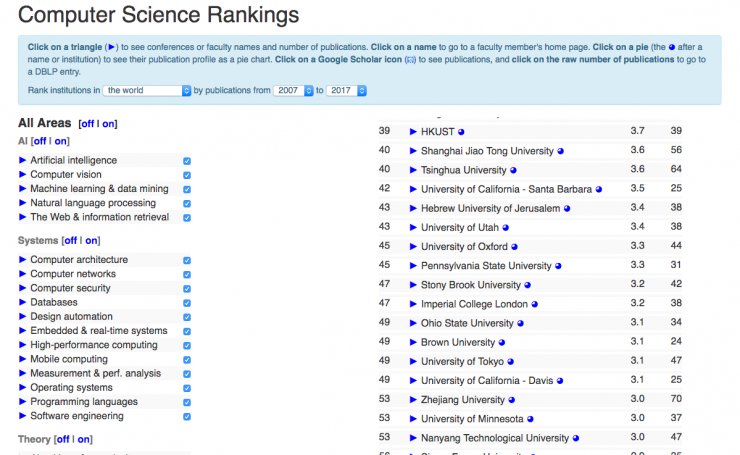Open the 'the world' region dropdown
Screen dimensions: 740x455
point(147,91)
